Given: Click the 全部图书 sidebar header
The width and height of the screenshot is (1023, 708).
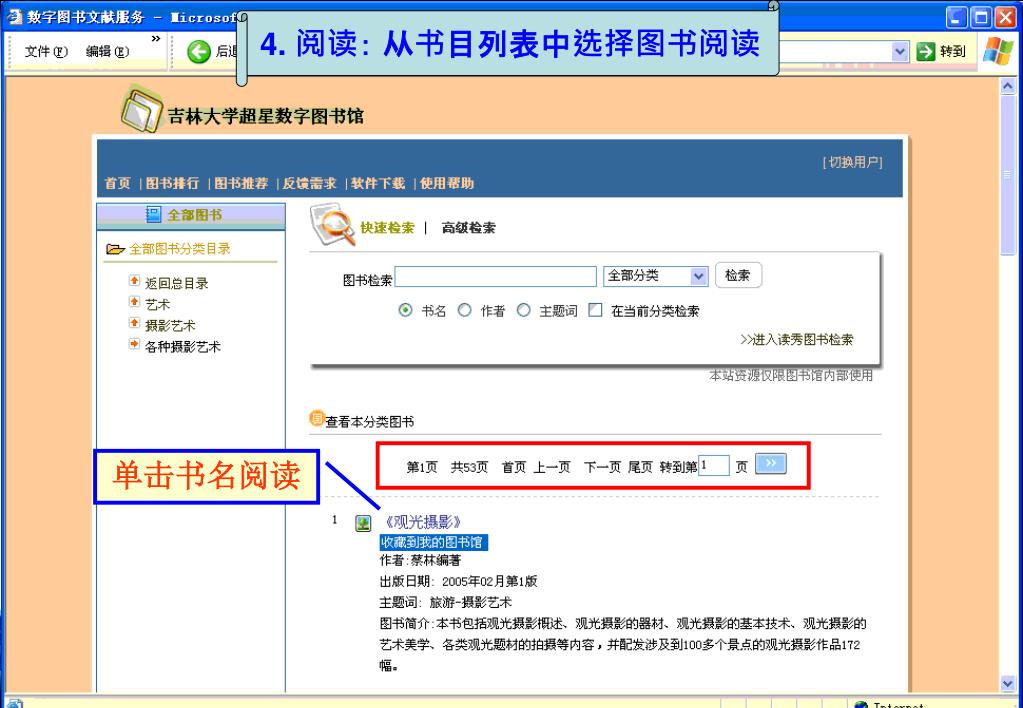Looking at the screenshot, I should [x=191, y=215].
